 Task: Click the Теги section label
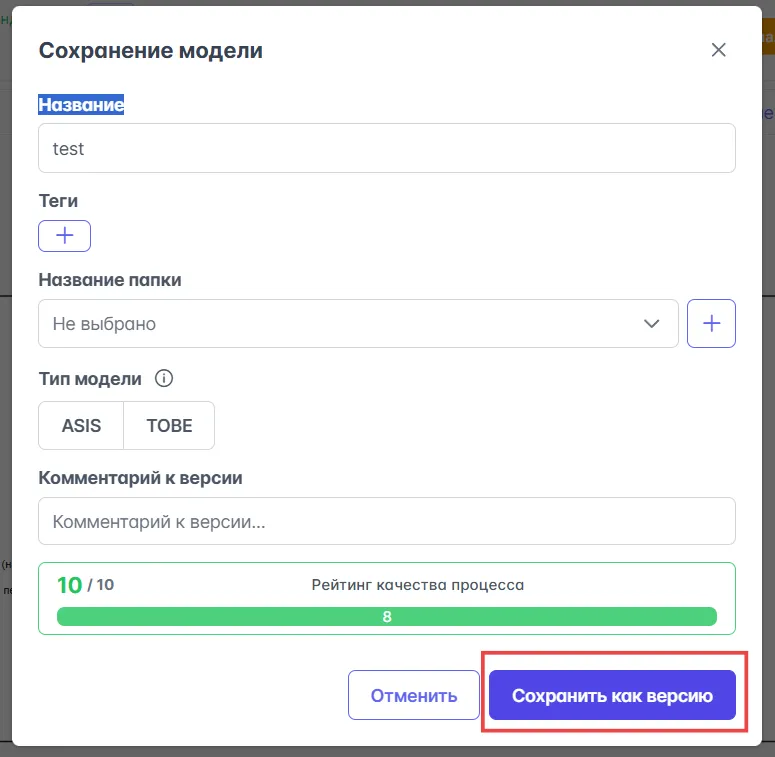tap(58, 201)
